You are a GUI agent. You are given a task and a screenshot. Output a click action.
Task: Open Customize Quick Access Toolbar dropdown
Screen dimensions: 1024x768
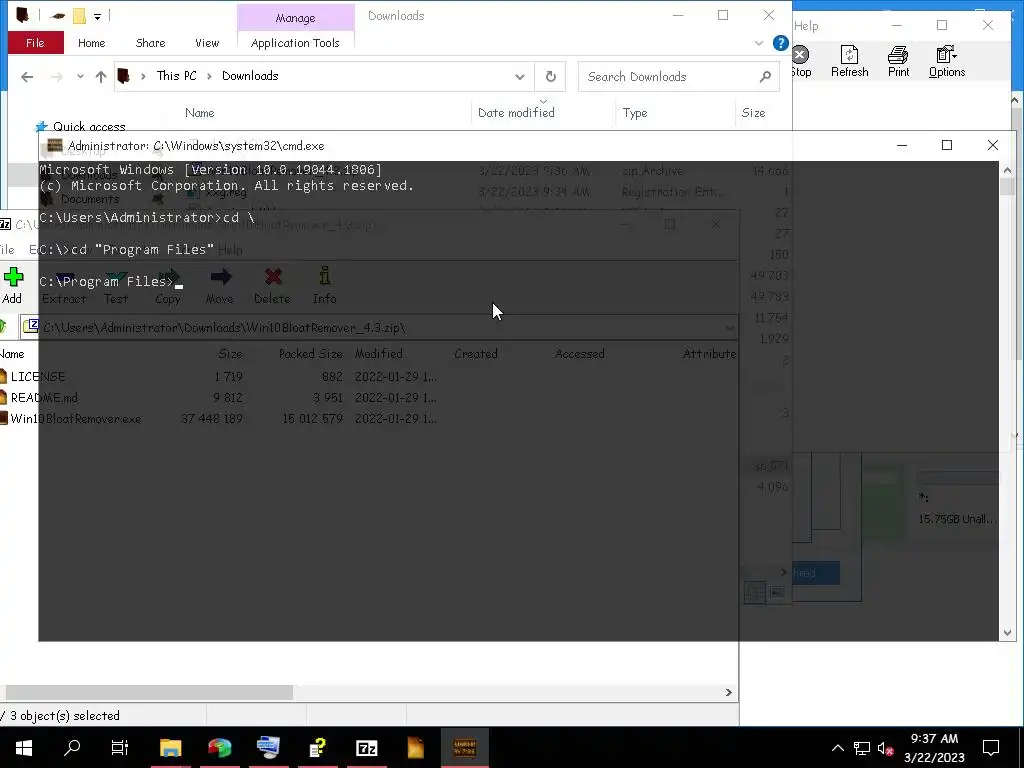click(x=97, y=16)
